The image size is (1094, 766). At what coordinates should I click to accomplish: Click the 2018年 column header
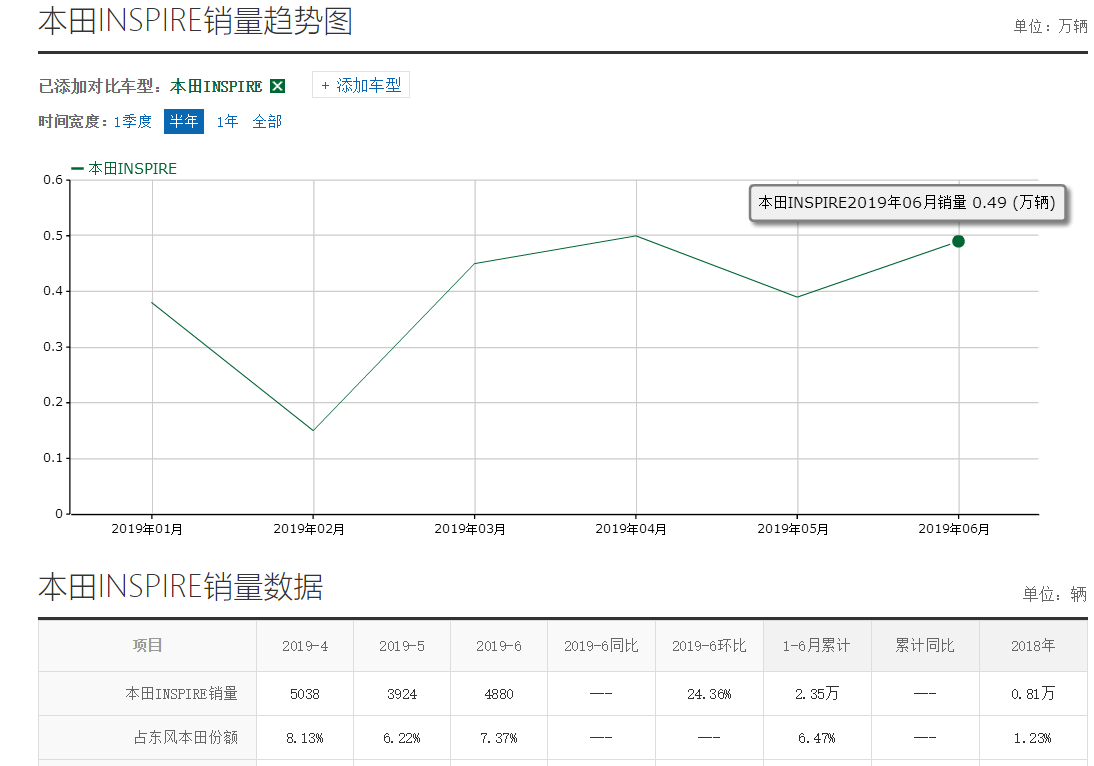pos(1033,646)
